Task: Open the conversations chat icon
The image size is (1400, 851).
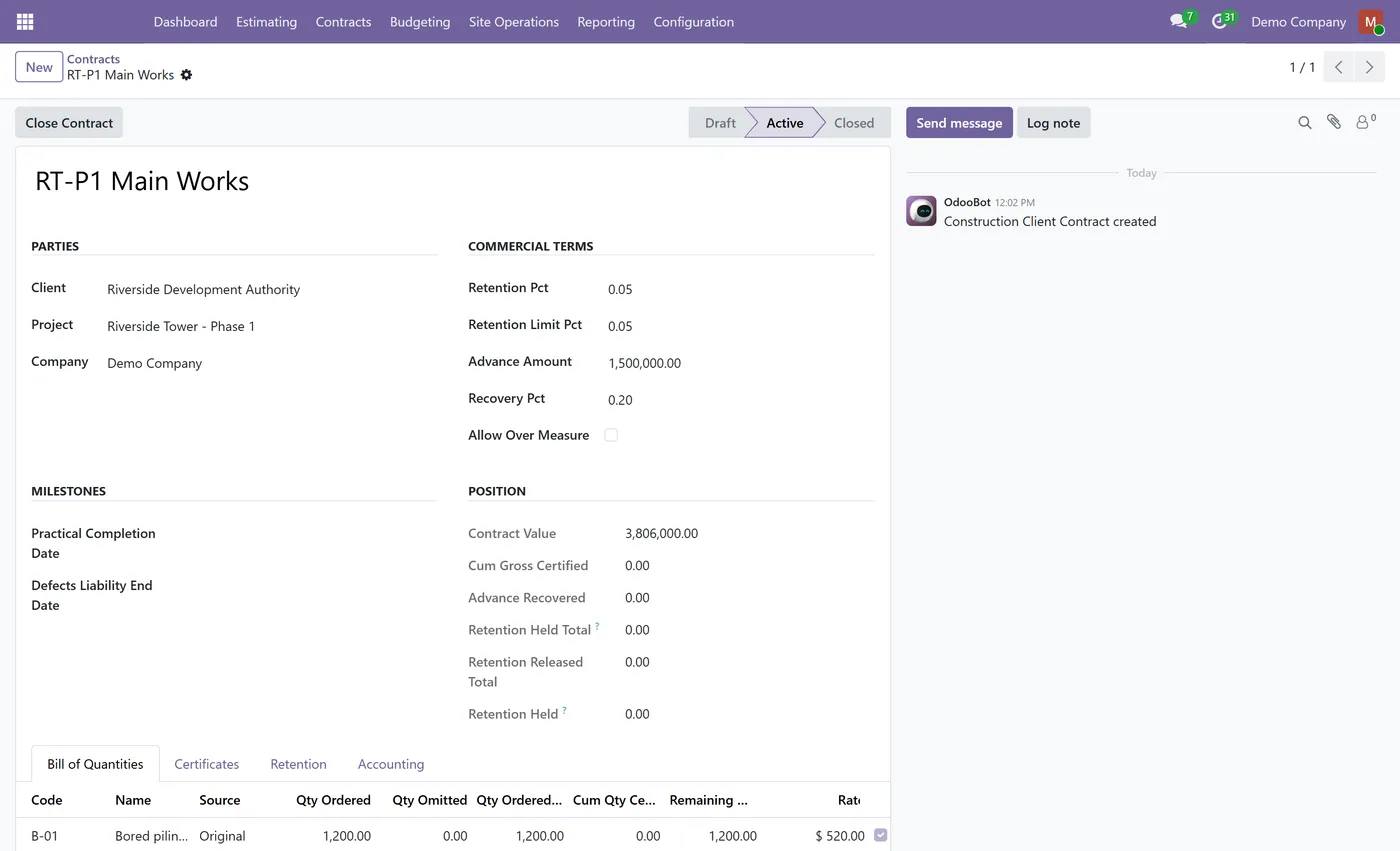Action: [1179, 21]
